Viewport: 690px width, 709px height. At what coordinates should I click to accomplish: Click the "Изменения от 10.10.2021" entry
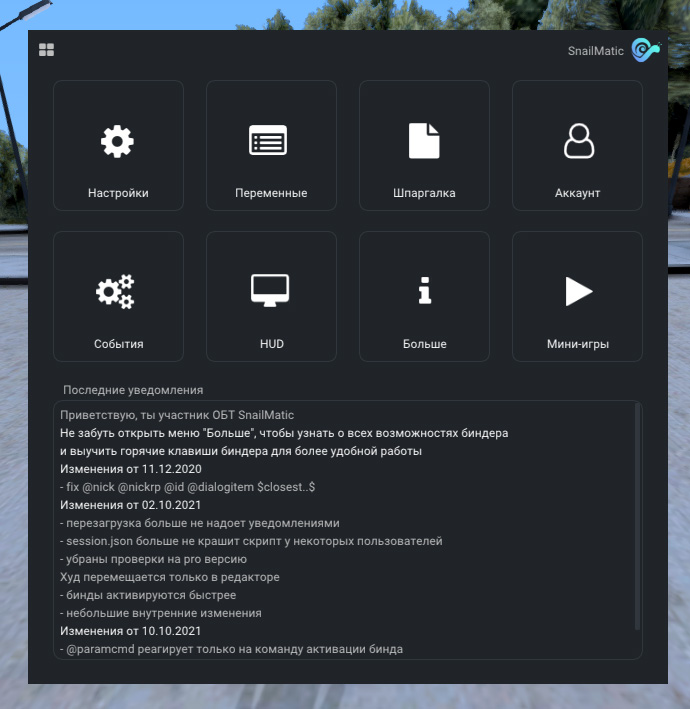click(130, 631)
